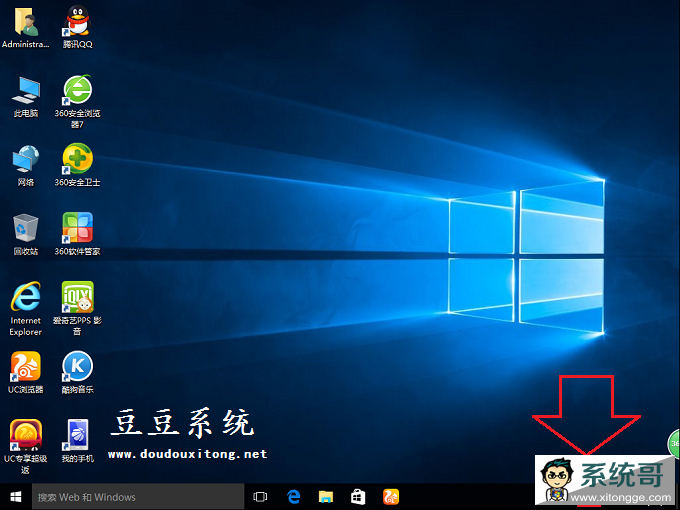This screenshot has height=510, width=680.
Task: Open Task View from the taskbar
Action: pos(261,497)
